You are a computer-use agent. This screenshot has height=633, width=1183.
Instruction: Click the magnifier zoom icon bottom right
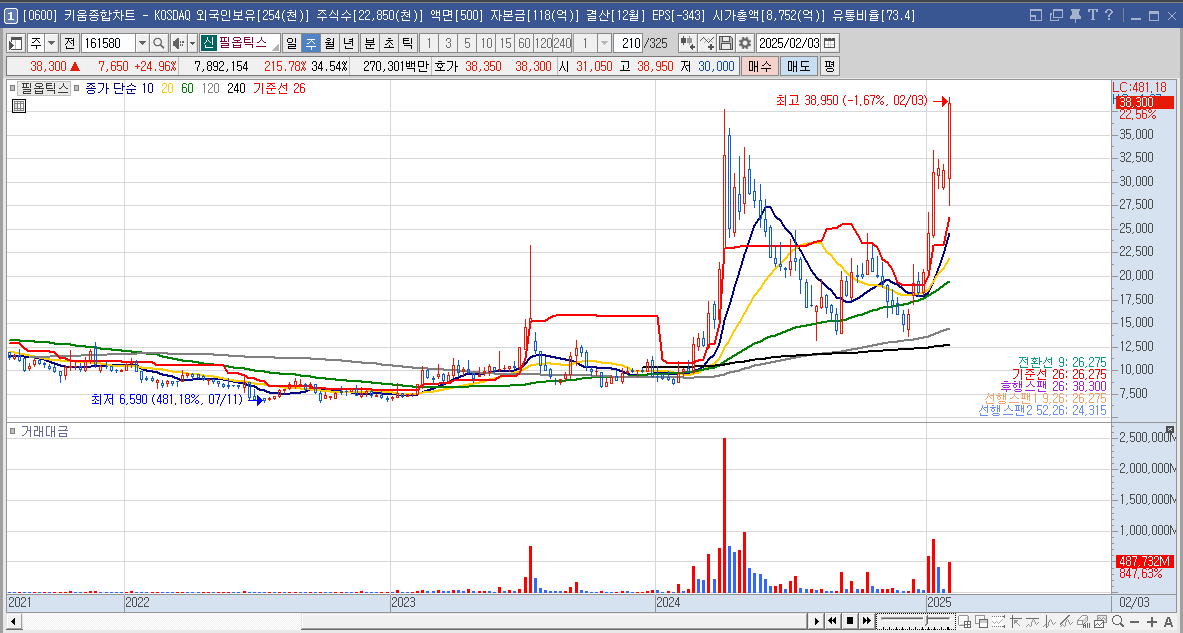[x=1117, y=621]
